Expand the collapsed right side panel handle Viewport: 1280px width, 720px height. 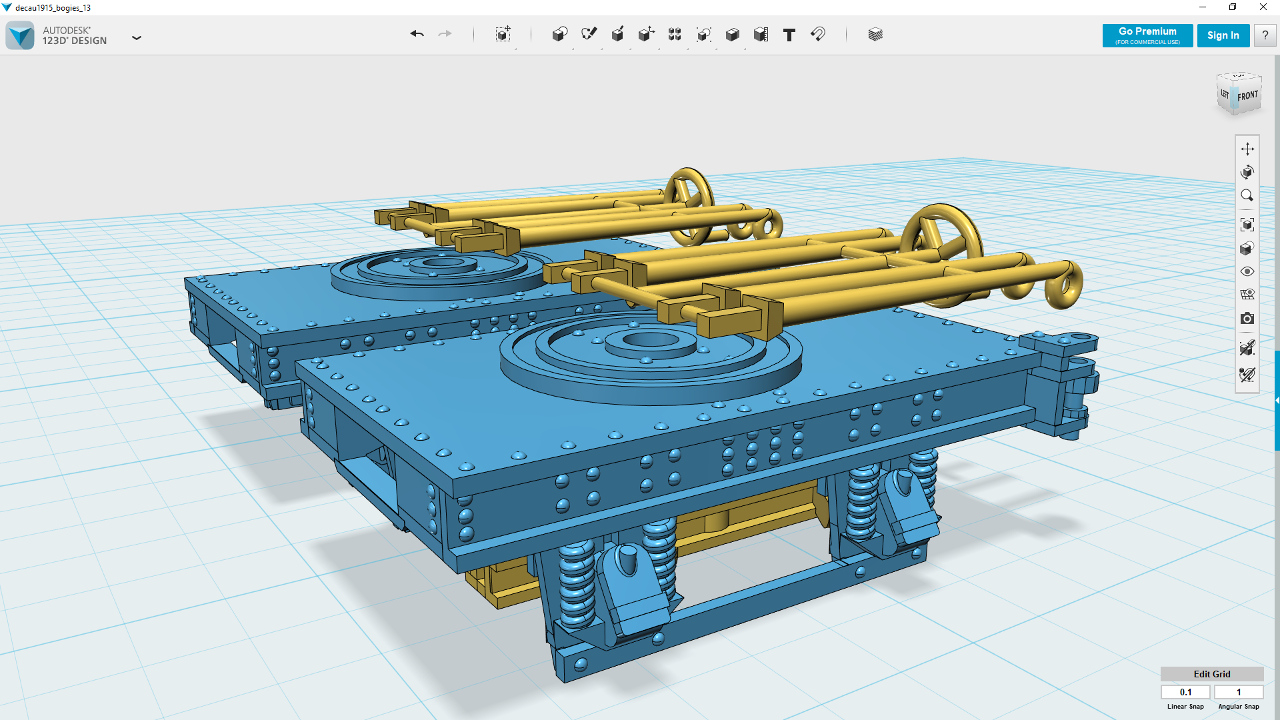1277,400
